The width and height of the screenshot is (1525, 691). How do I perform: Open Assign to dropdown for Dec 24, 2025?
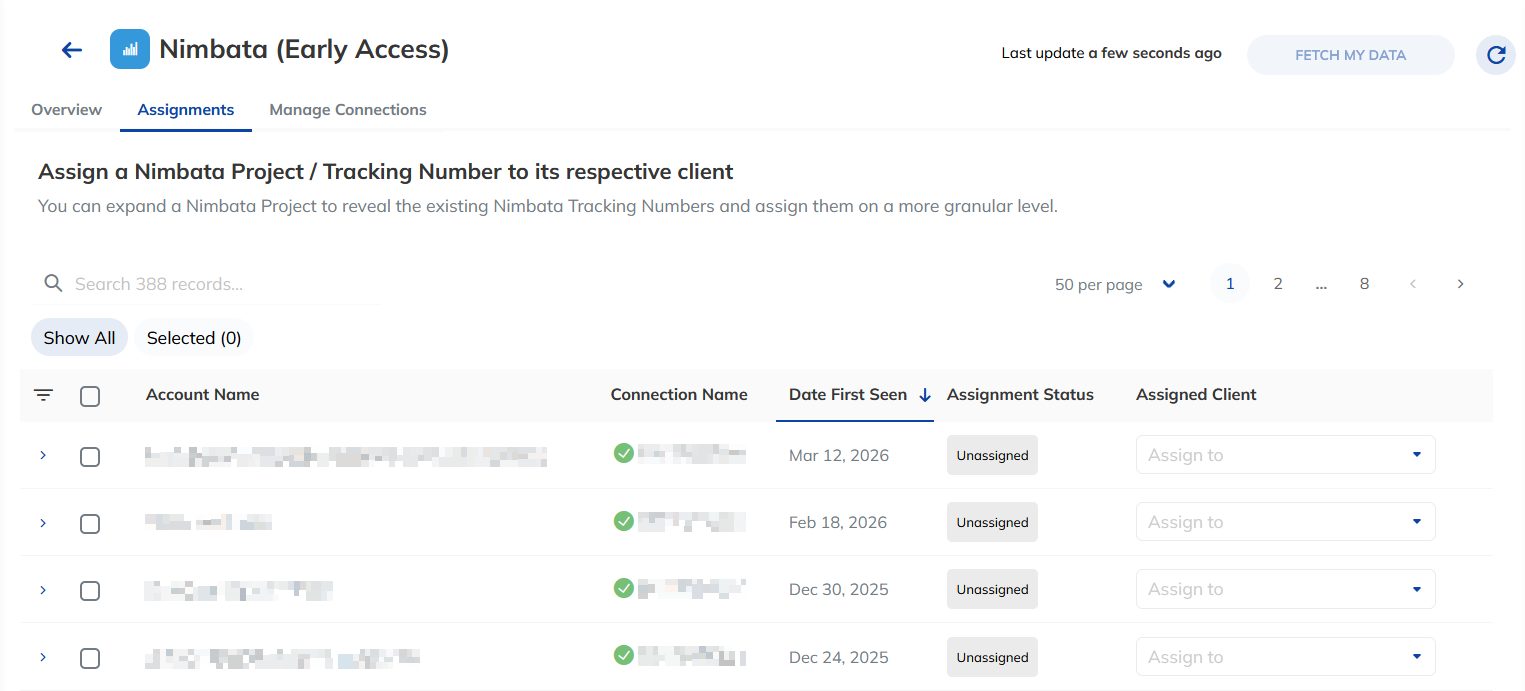1285,657
